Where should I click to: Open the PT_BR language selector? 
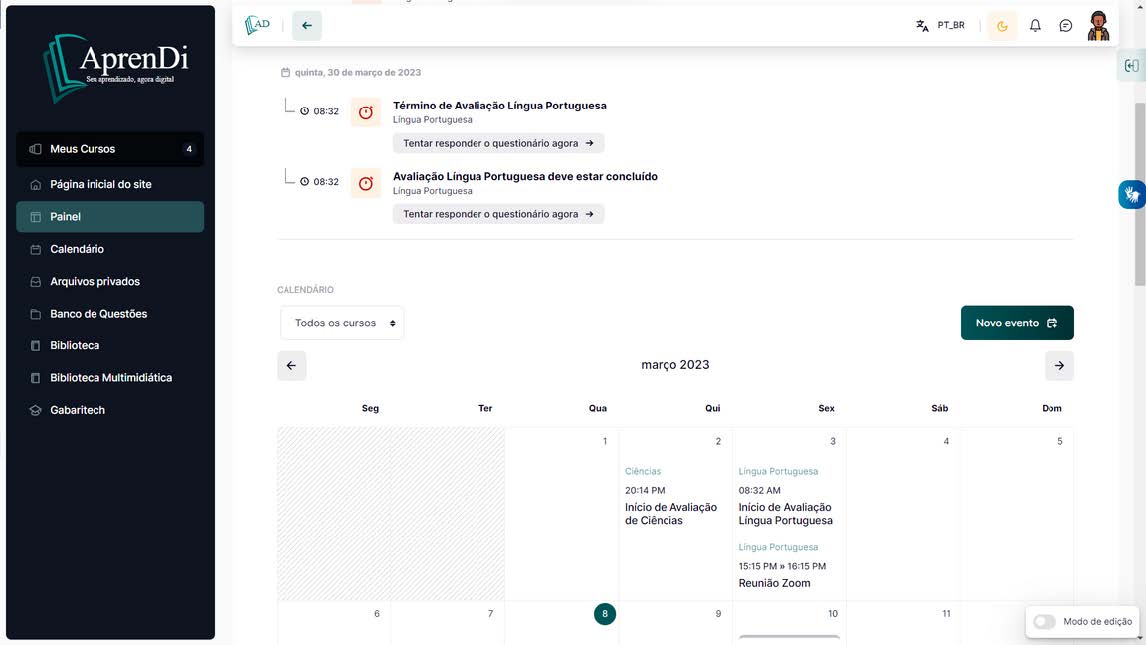point(941,26)
